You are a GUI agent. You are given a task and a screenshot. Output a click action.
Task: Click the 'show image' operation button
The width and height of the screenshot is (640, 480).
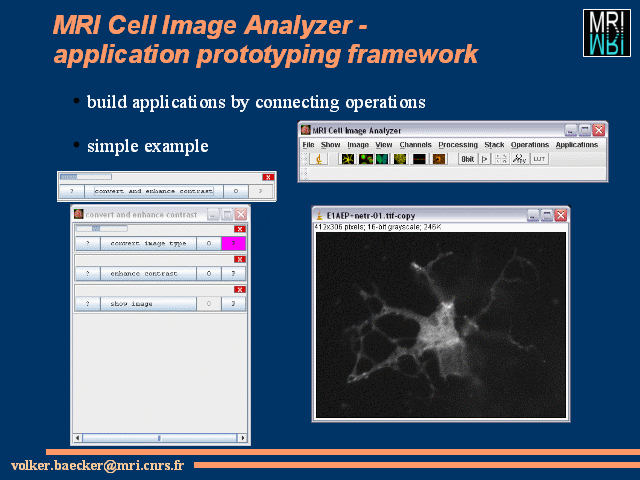(x=148, y=304)
